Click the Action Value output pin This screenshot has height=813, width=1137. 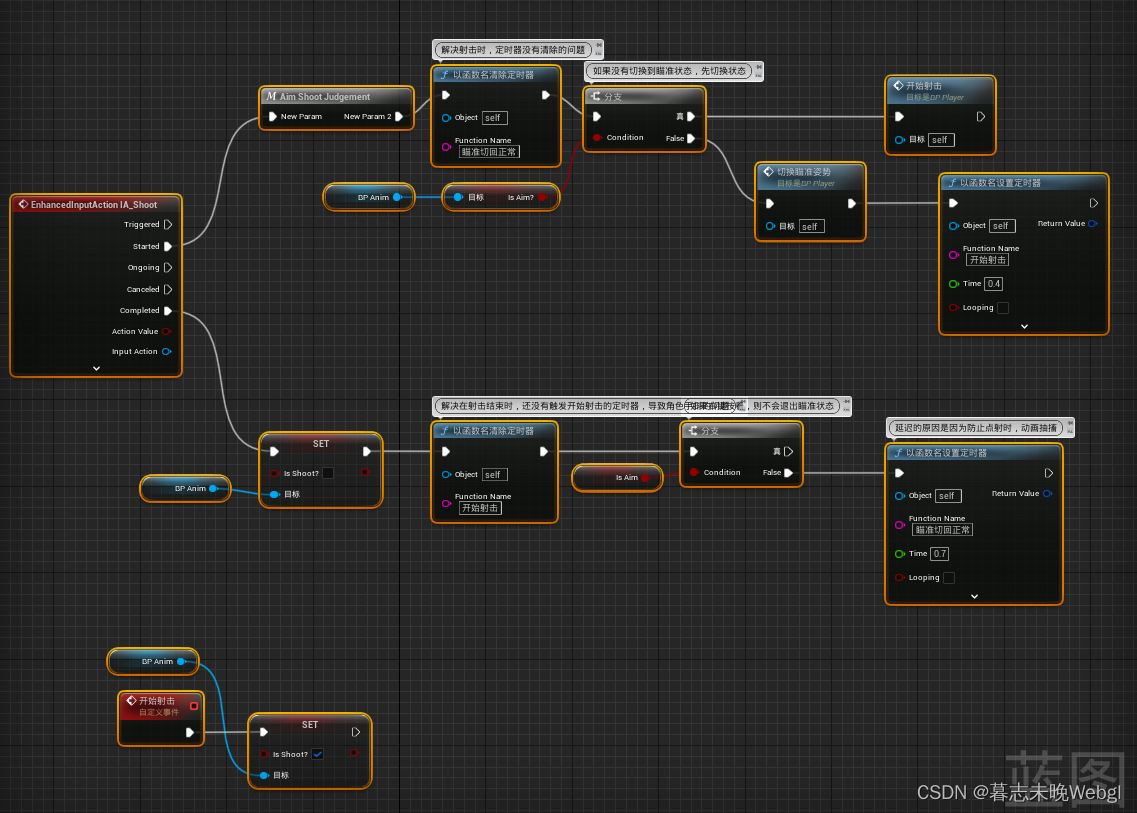coord(166,331)
